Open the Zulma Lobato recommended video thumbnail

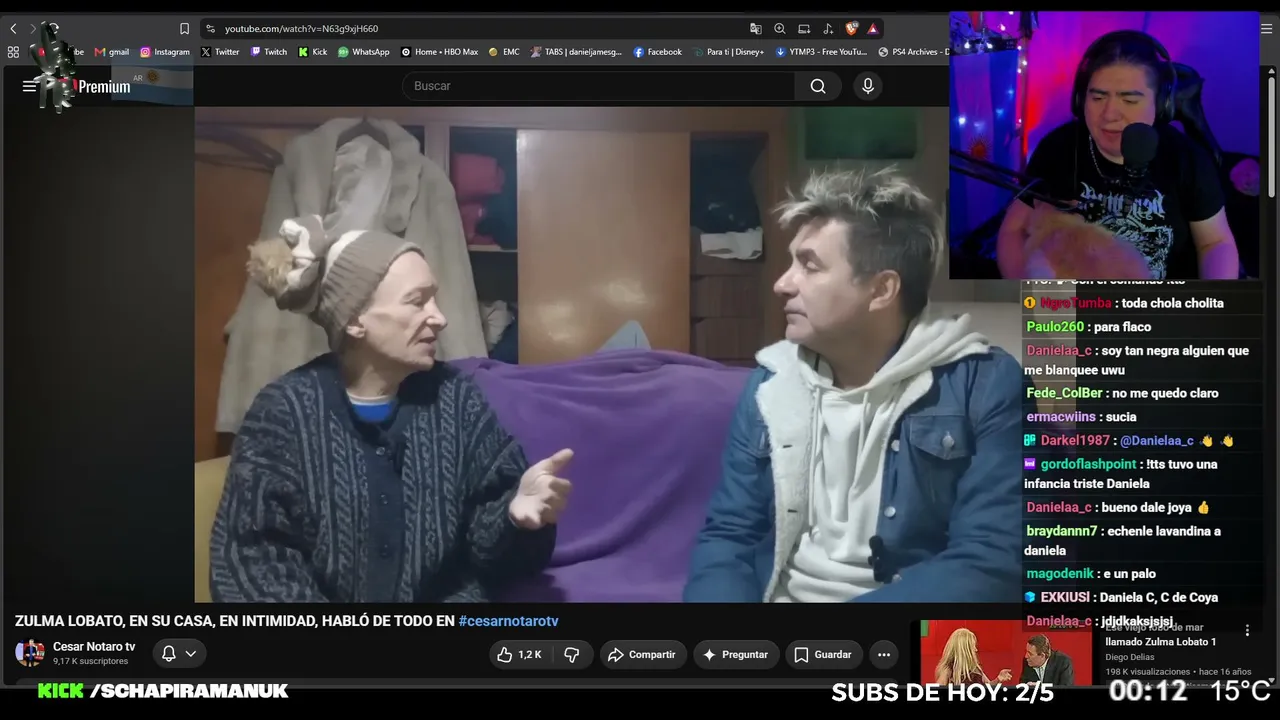coord(1006,653)
